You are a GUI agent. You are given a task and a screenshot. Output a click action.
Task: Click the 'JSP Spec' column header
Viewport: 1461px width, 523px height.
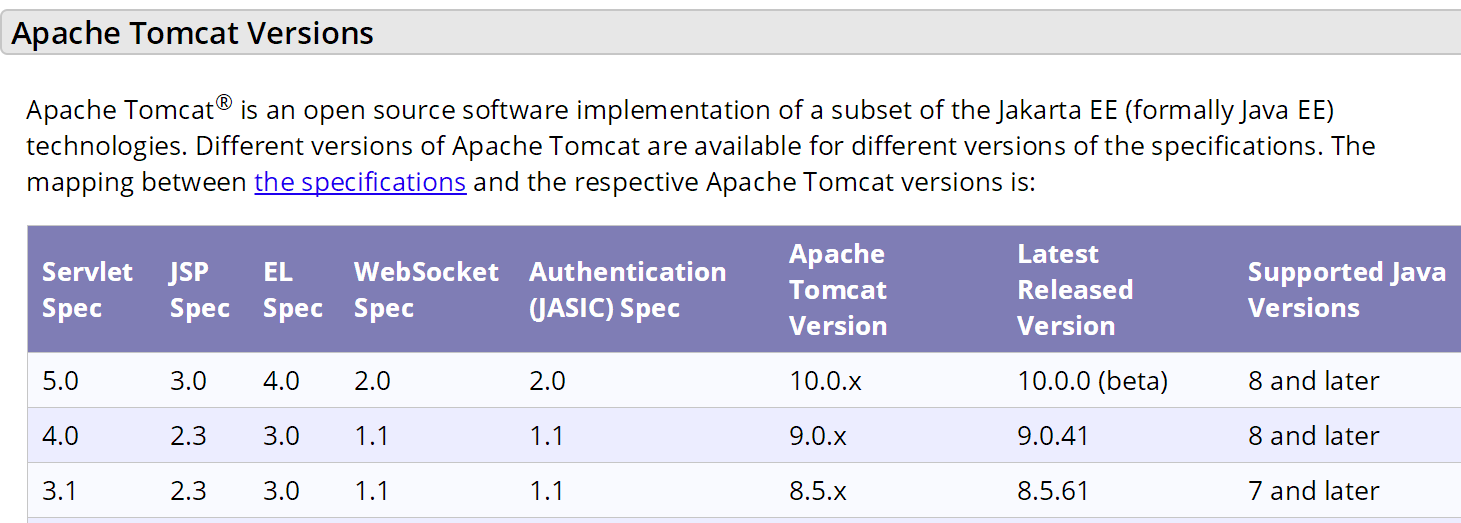tap(199, 290)
